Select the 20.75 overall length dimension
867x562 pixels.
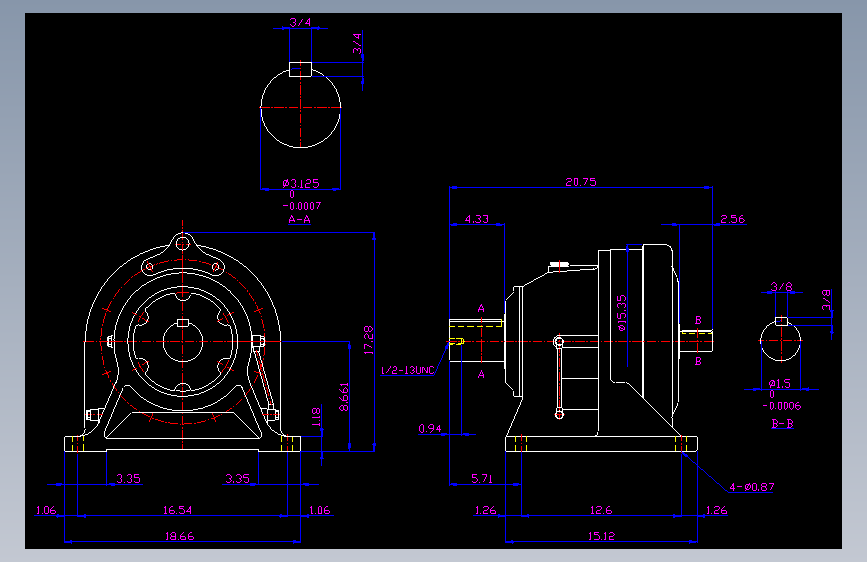pyautogui.click(x=581, y=182)
